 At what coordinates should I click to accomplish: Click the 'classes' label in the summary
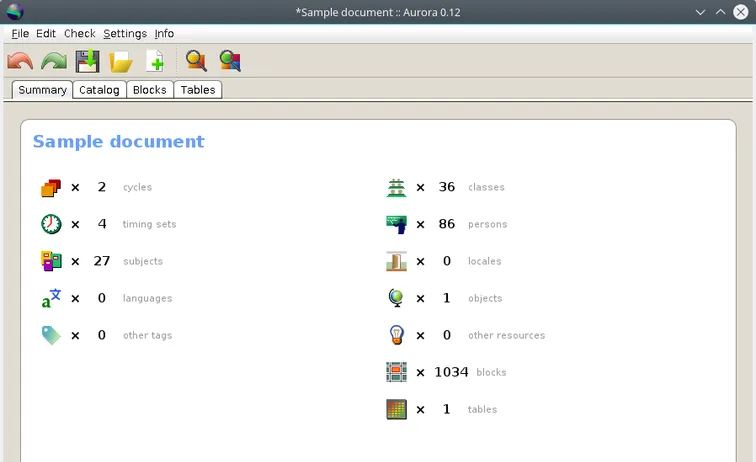tap(486, 187)
